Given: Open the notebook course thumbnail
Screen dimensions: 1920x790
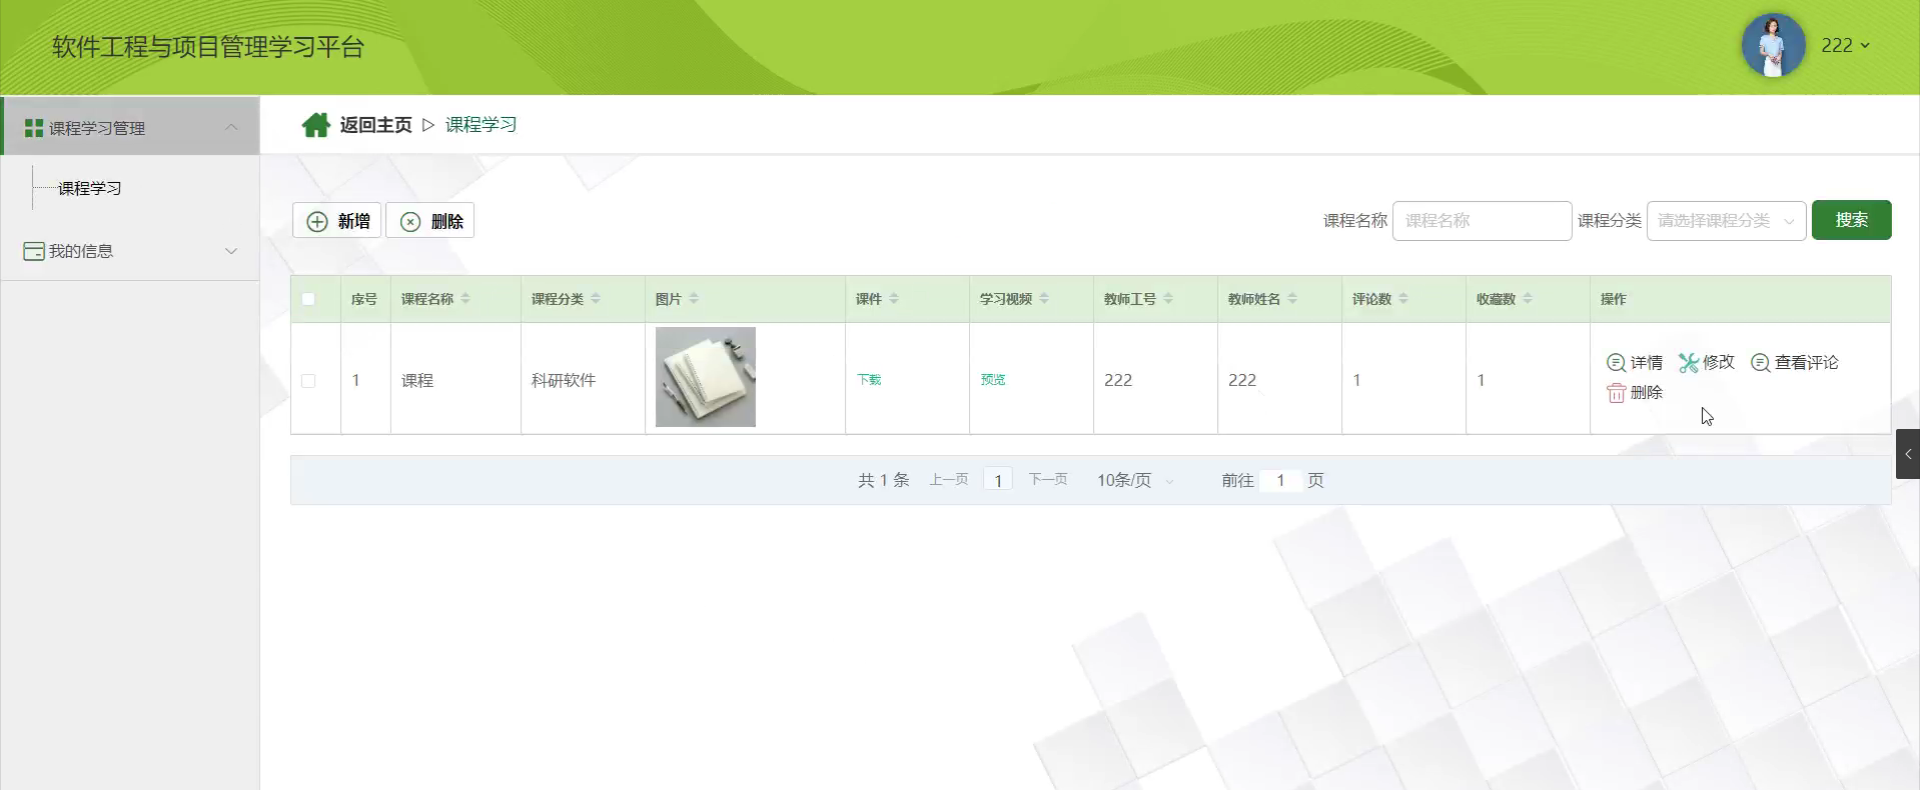Looking at the screenshot, I should [x=705, y=377].
